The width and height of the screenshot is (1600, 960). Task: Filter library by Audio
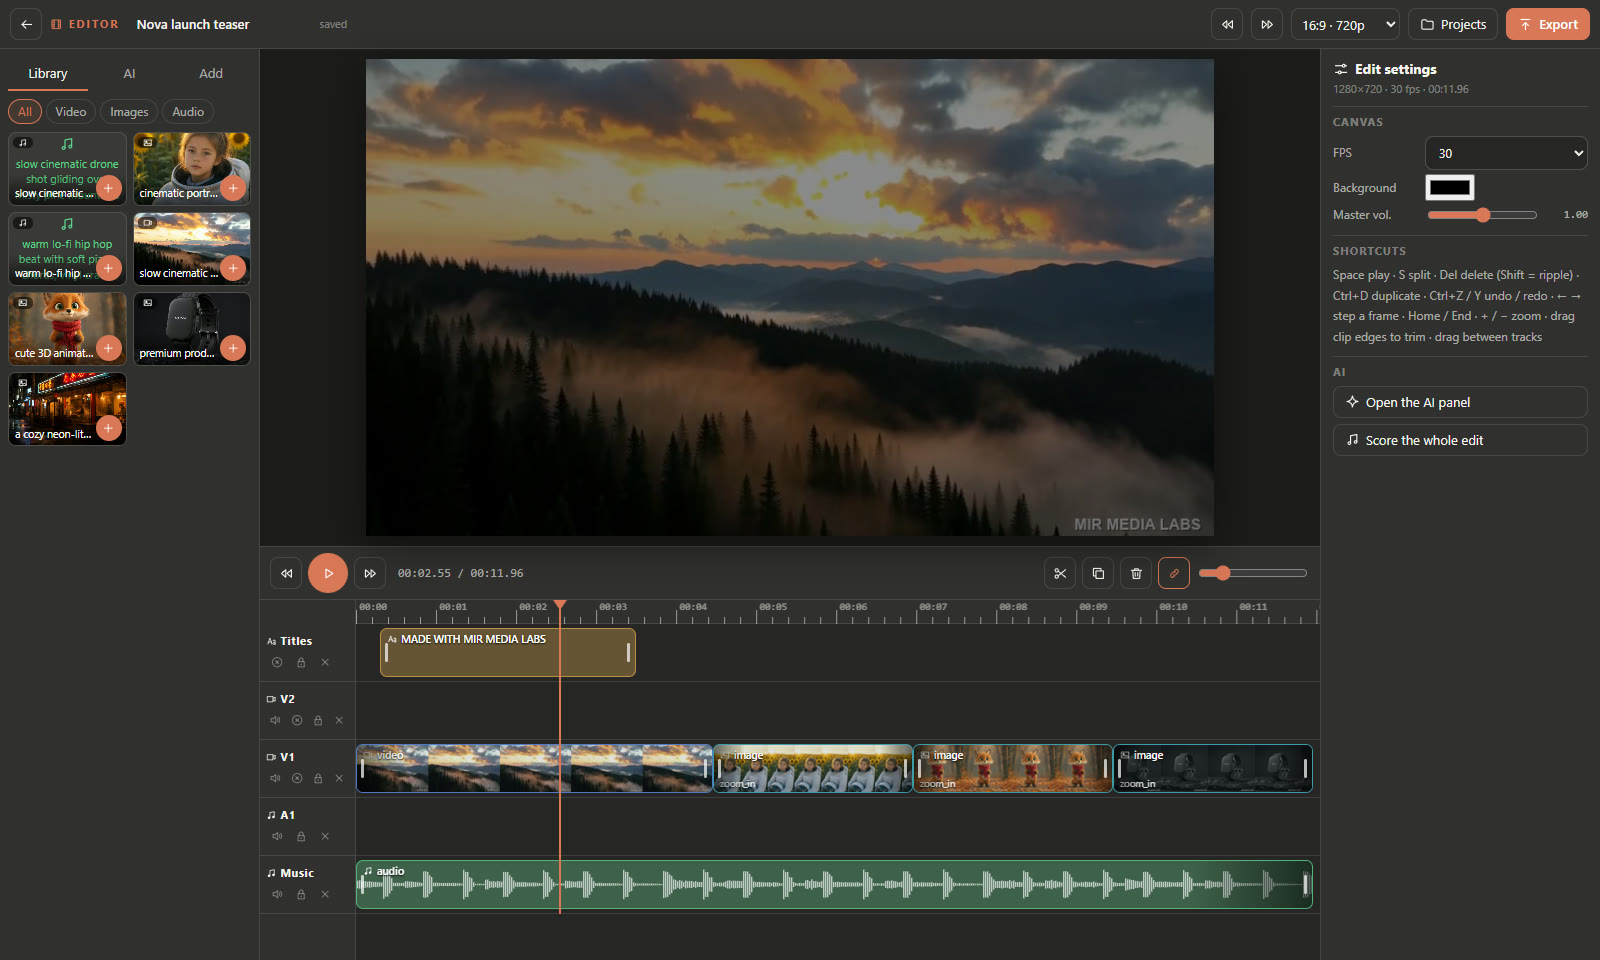[x=188, y=112]
